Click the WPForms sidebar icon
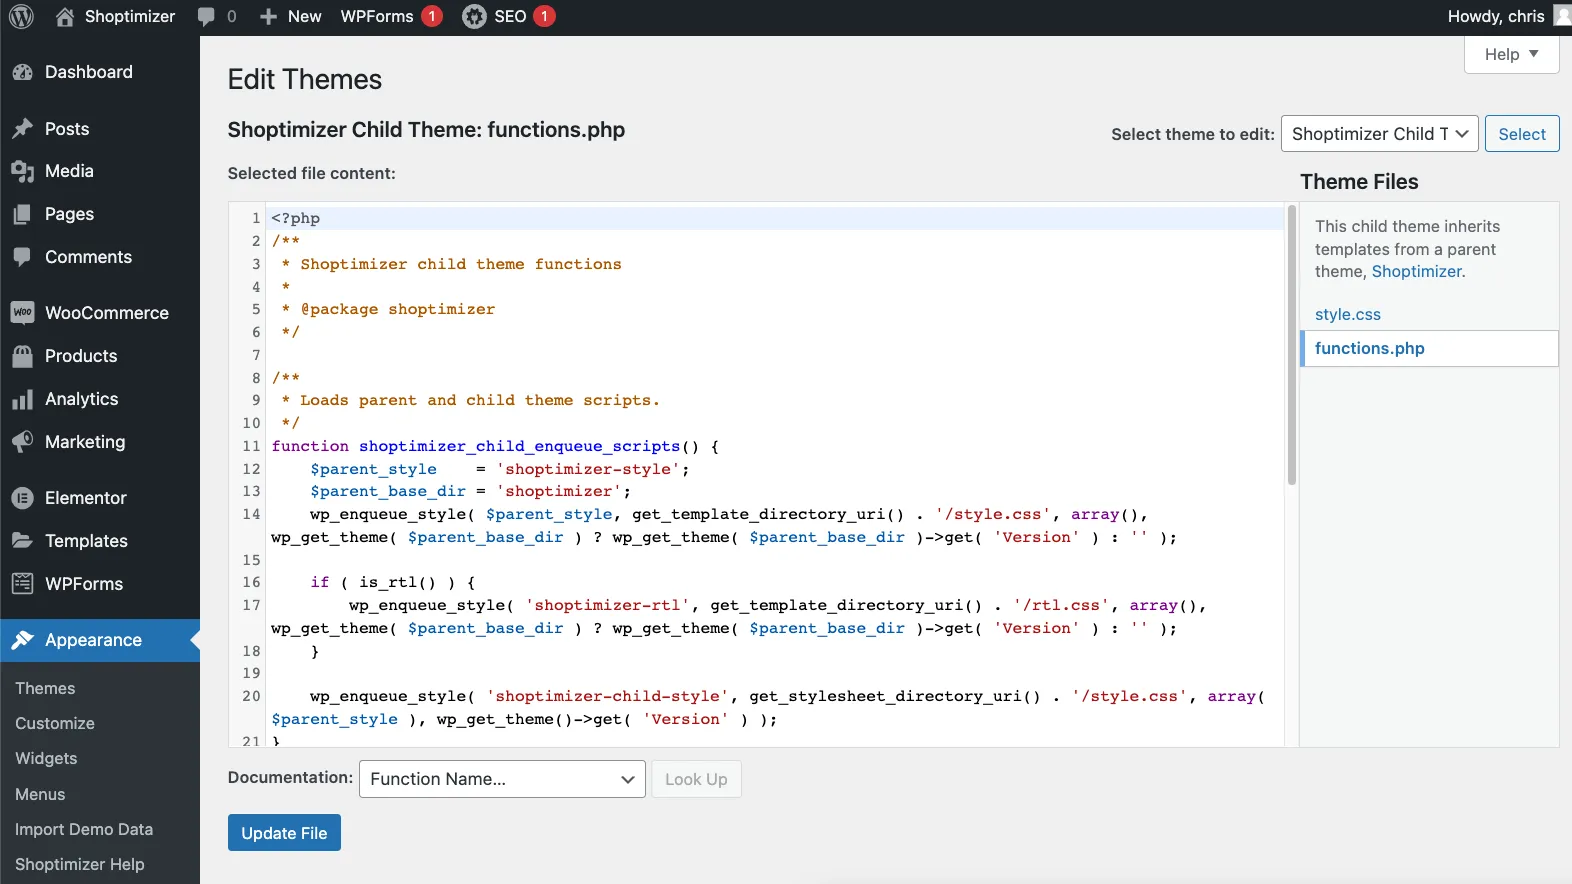 click(22, 584)
